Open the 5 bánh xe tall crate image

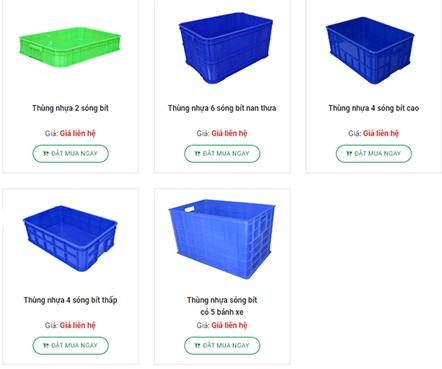coord(222,239)
